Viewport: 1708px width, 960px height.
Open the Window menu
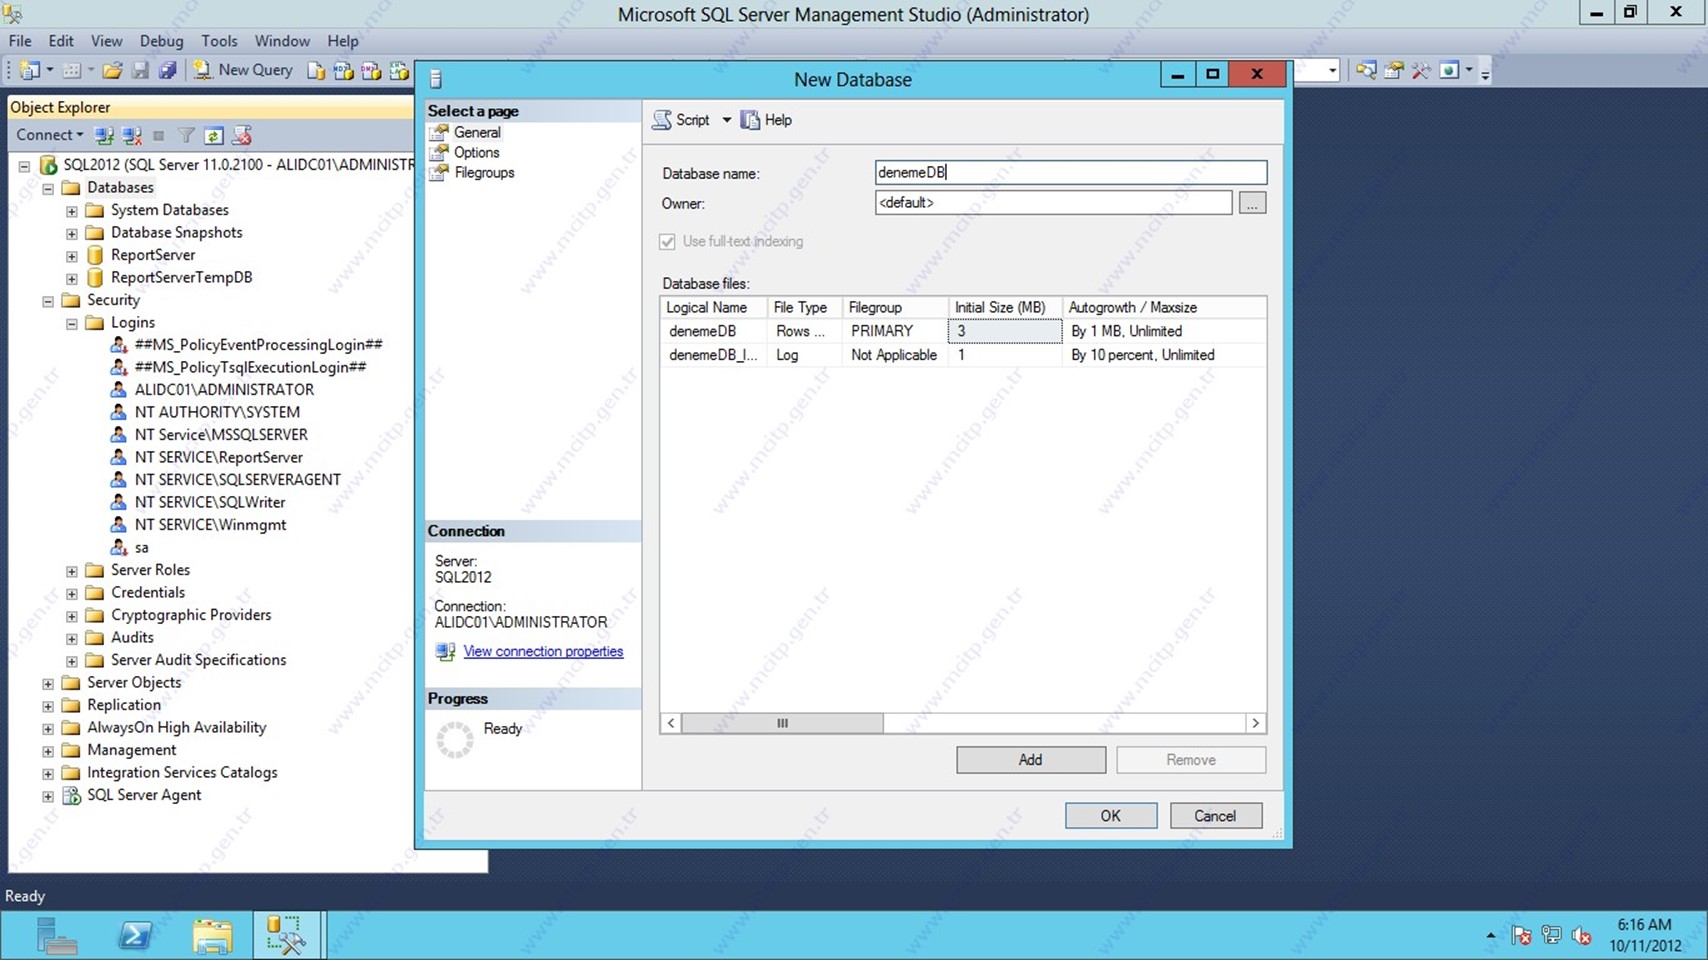tap(282, 41)
